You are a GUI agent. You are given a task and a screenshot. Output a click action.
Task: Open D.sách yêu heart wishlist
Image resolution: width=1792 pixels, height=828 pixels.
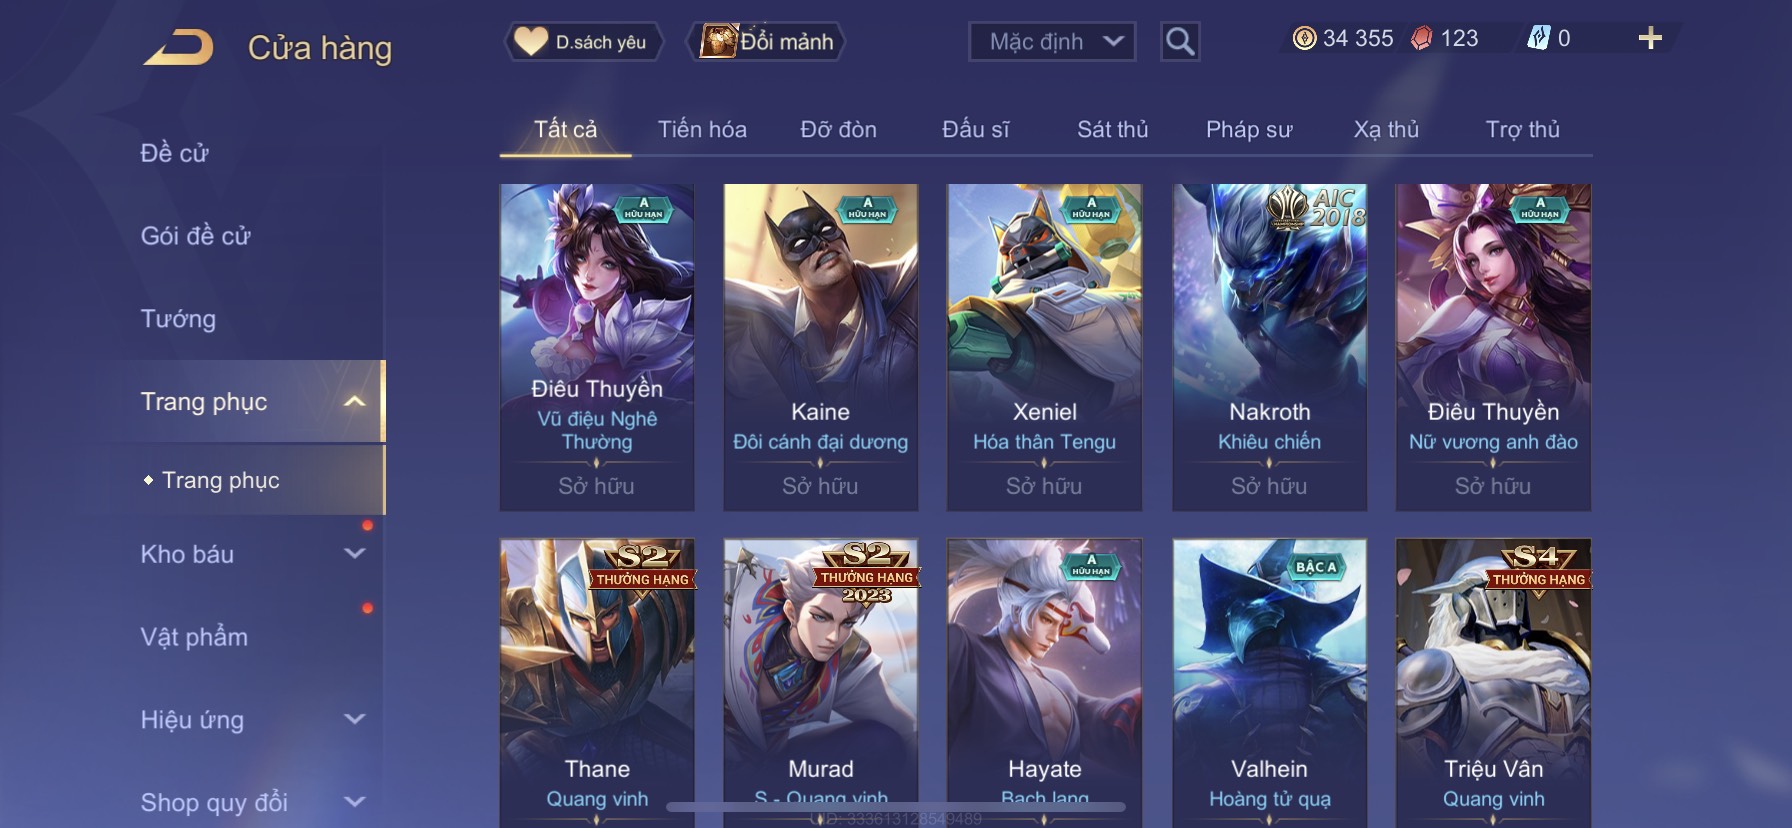[582, 42]
